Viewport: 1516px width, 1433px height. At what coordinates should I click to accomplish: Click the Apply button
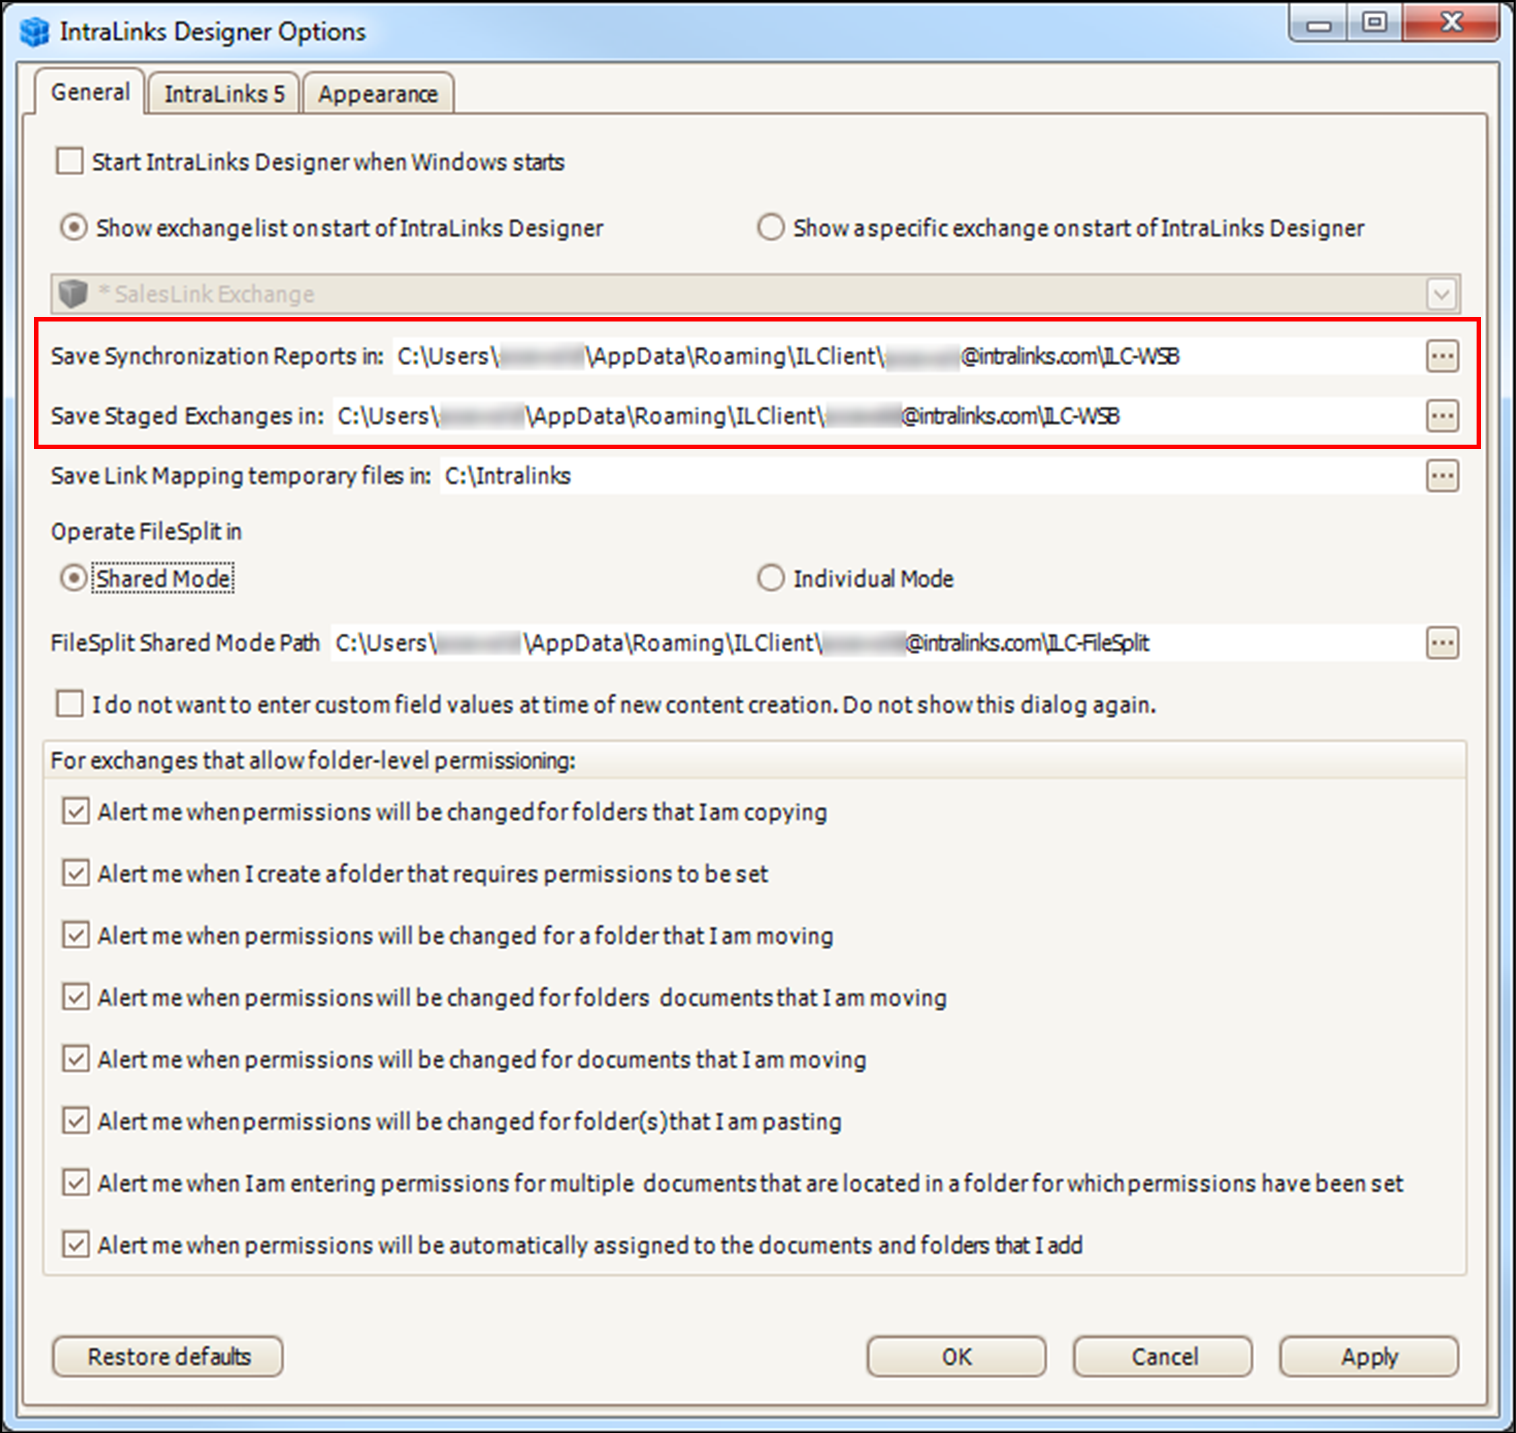1369,1357
